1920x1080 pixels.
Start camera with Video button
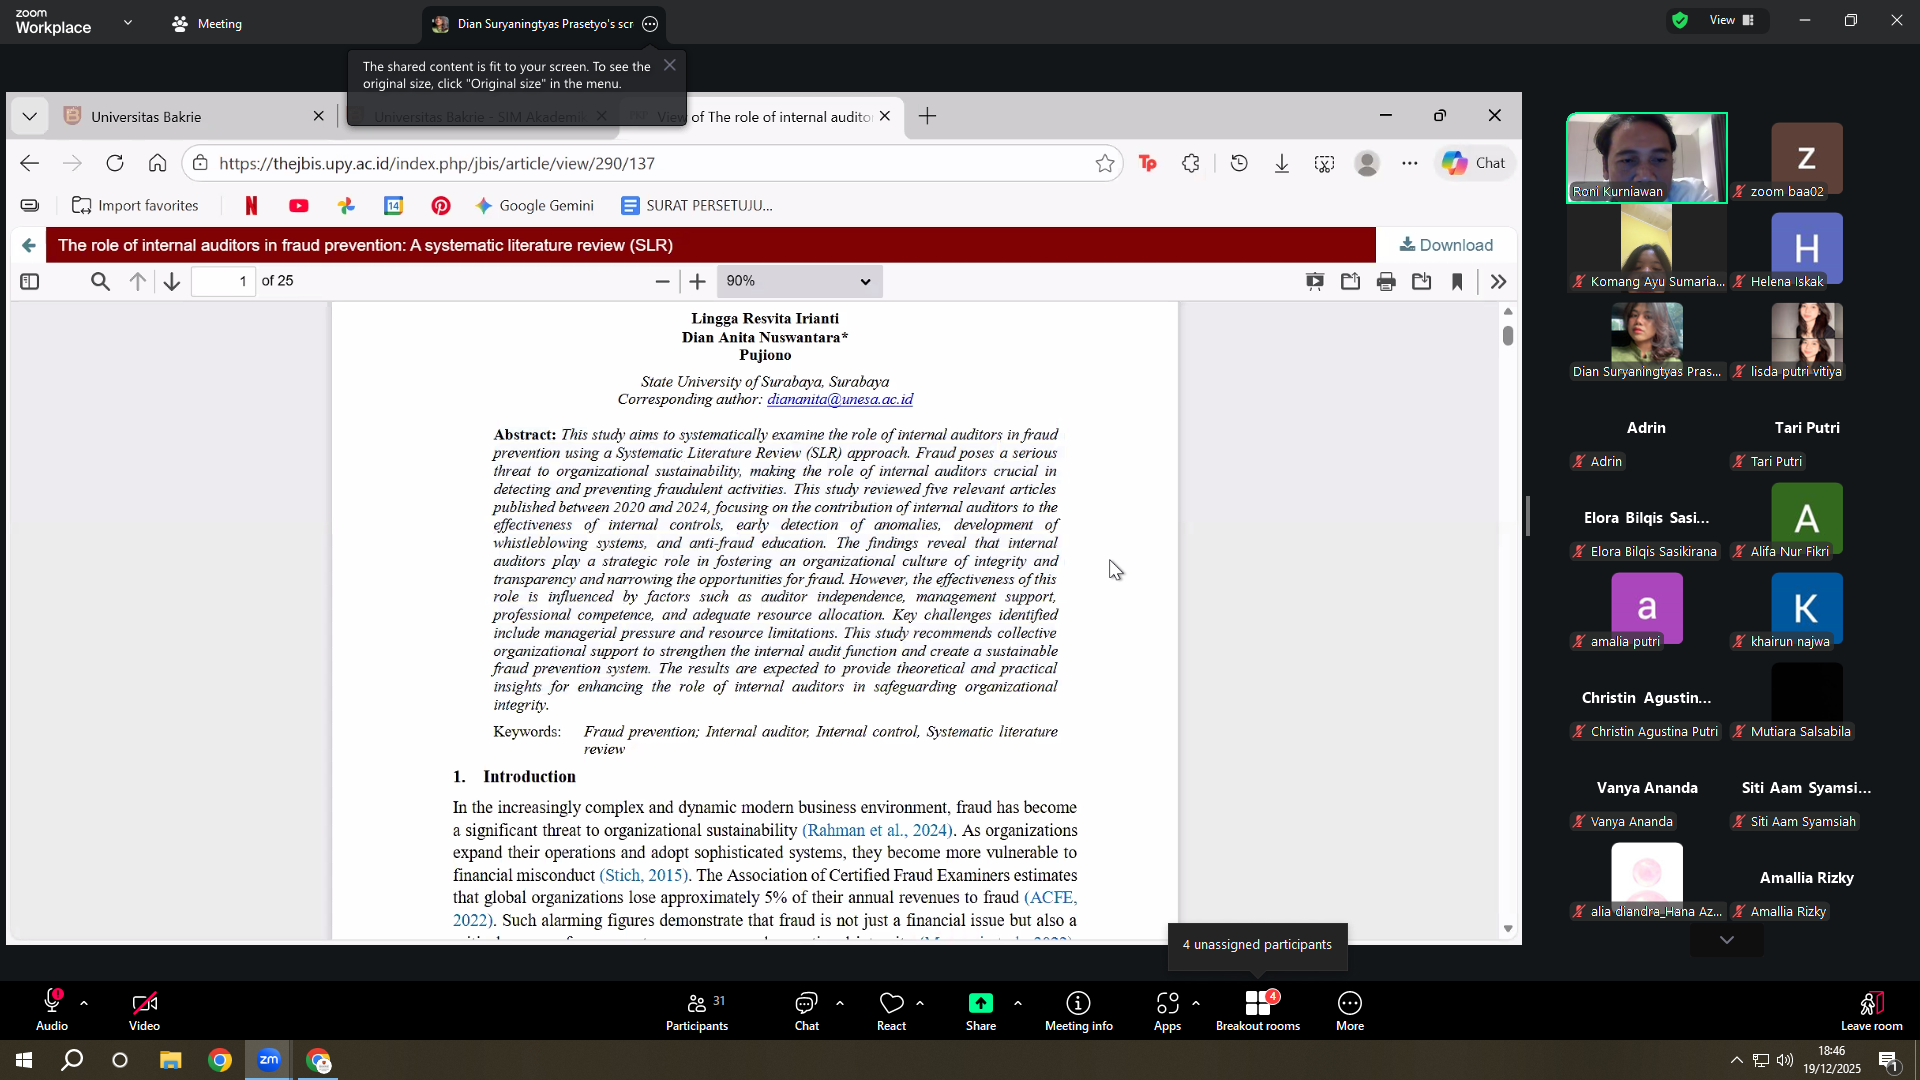[144, 1010]
